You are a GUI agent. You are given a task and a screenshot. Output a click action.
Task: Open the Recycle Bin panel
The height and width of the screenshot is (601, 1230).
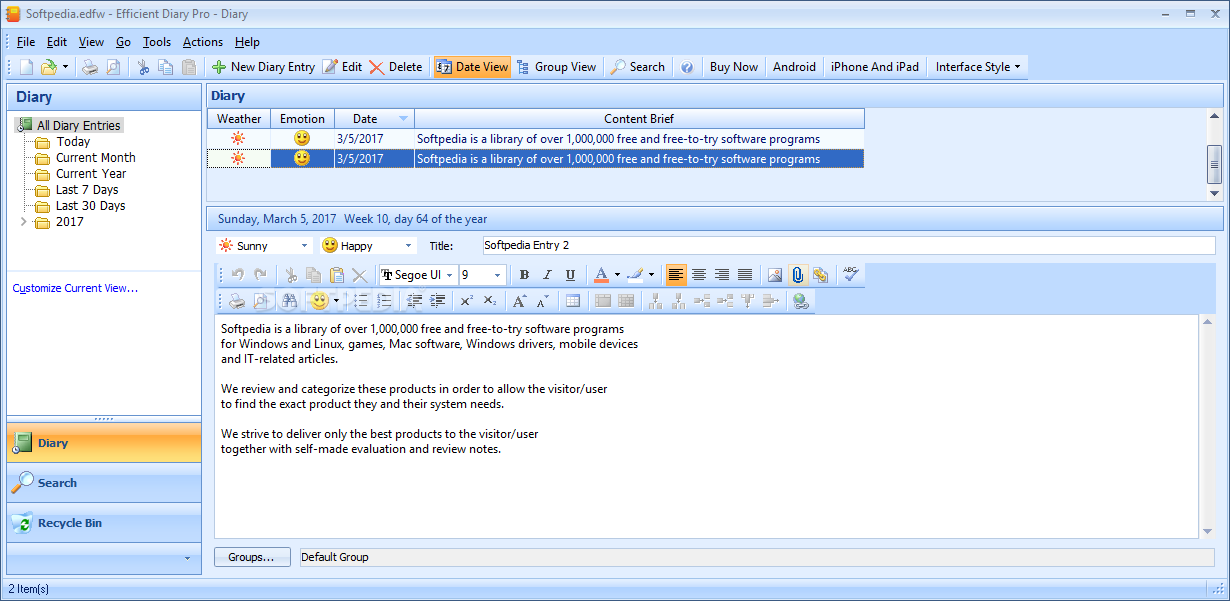[x=104, y=523]
